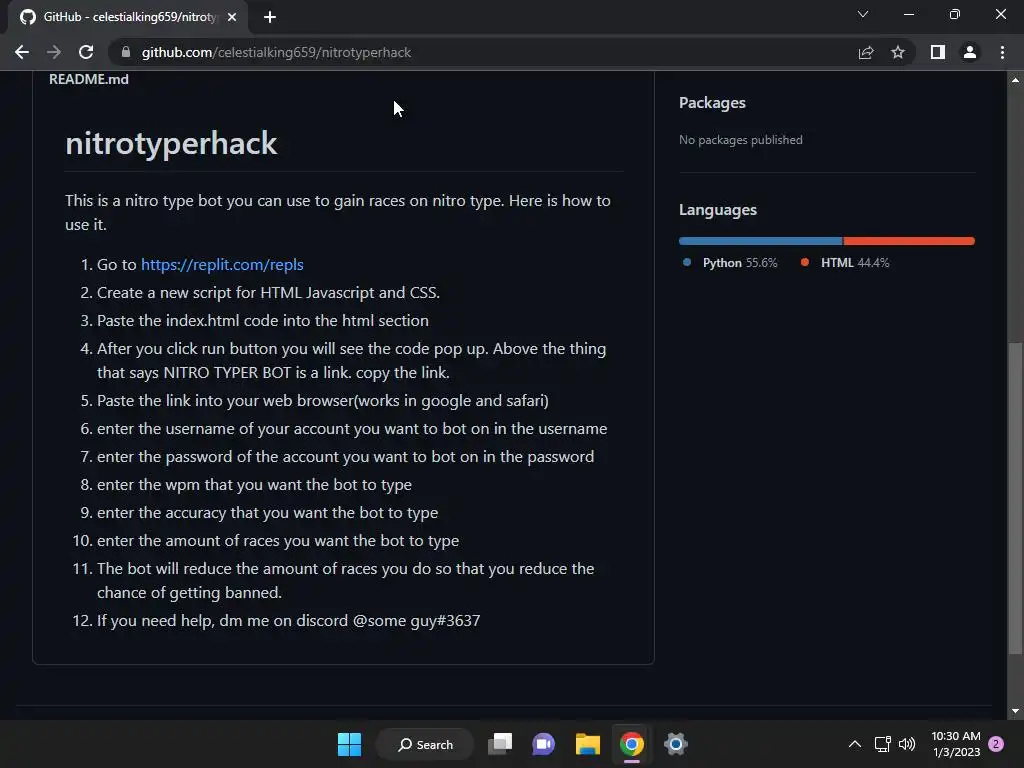Expand the tab search chevron
The height and width of the screenshot is (768, 1024).
(x=863, y=14)
